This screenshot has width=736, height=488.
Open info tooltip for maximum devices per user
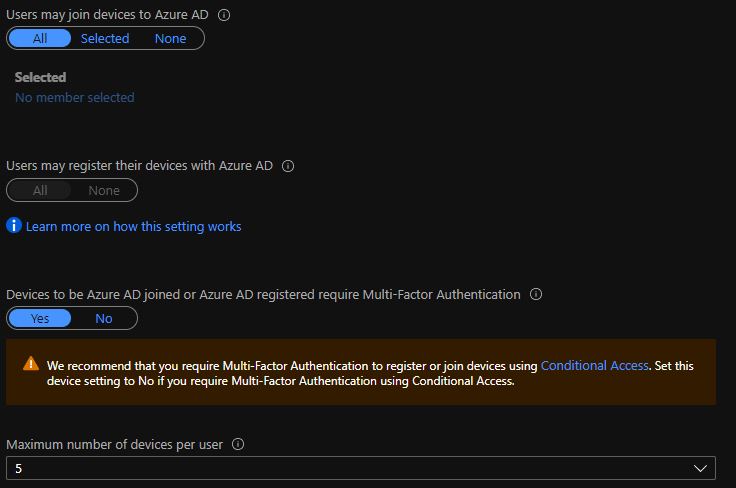click(238, 444)
